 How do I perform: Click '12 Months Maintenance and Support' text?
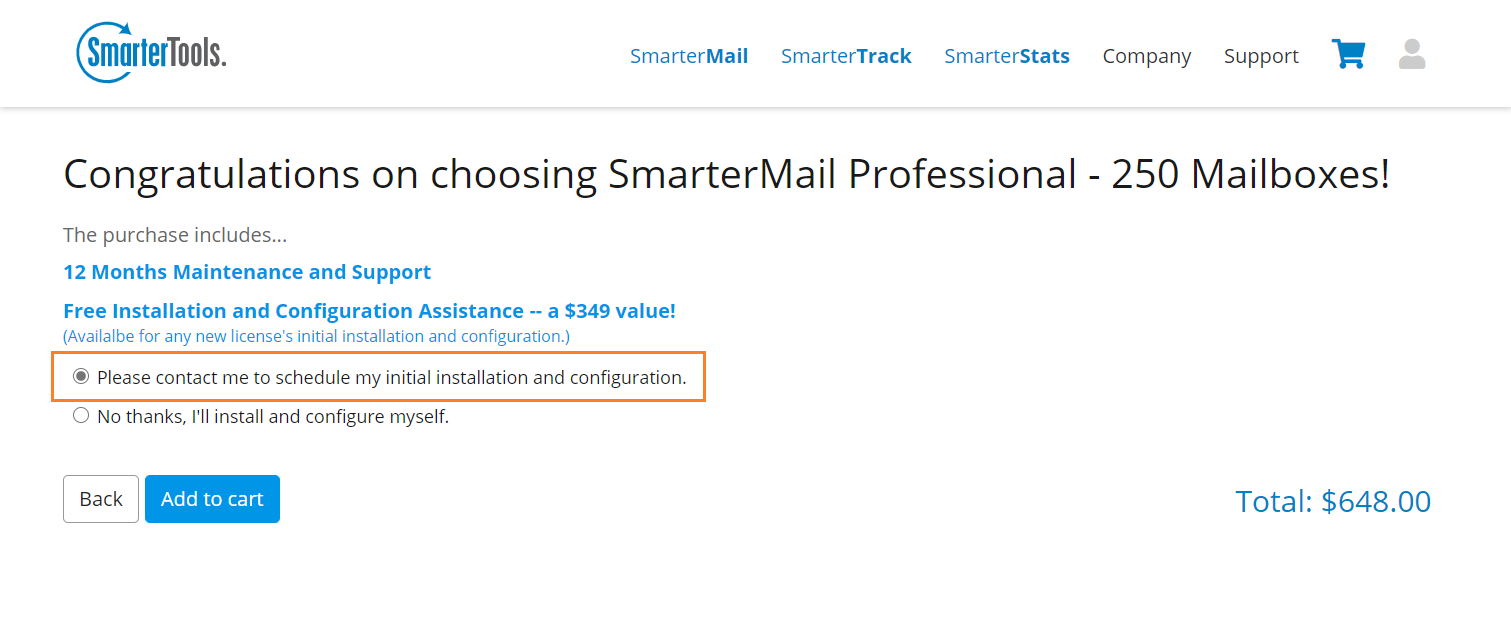(x=247, y=272)
